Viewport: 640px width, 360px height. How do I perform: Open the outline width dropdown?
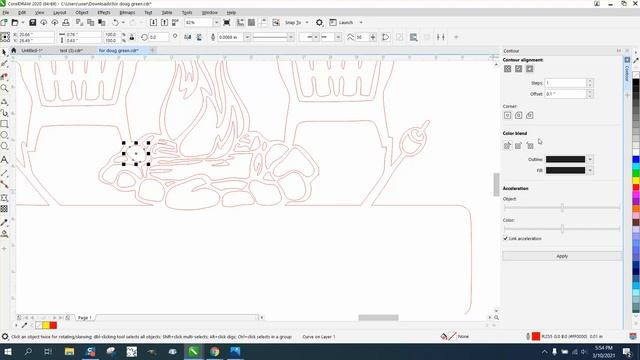click(247, 37)
